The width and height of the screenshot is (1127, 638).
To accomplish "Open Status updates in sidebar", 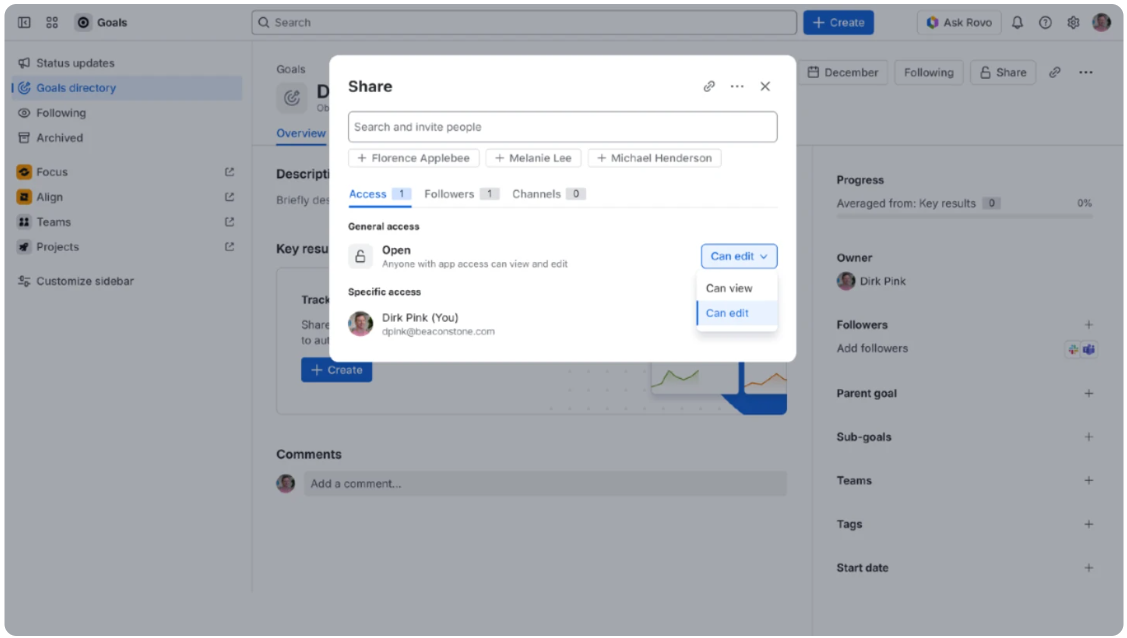I will tap(127, 63).
